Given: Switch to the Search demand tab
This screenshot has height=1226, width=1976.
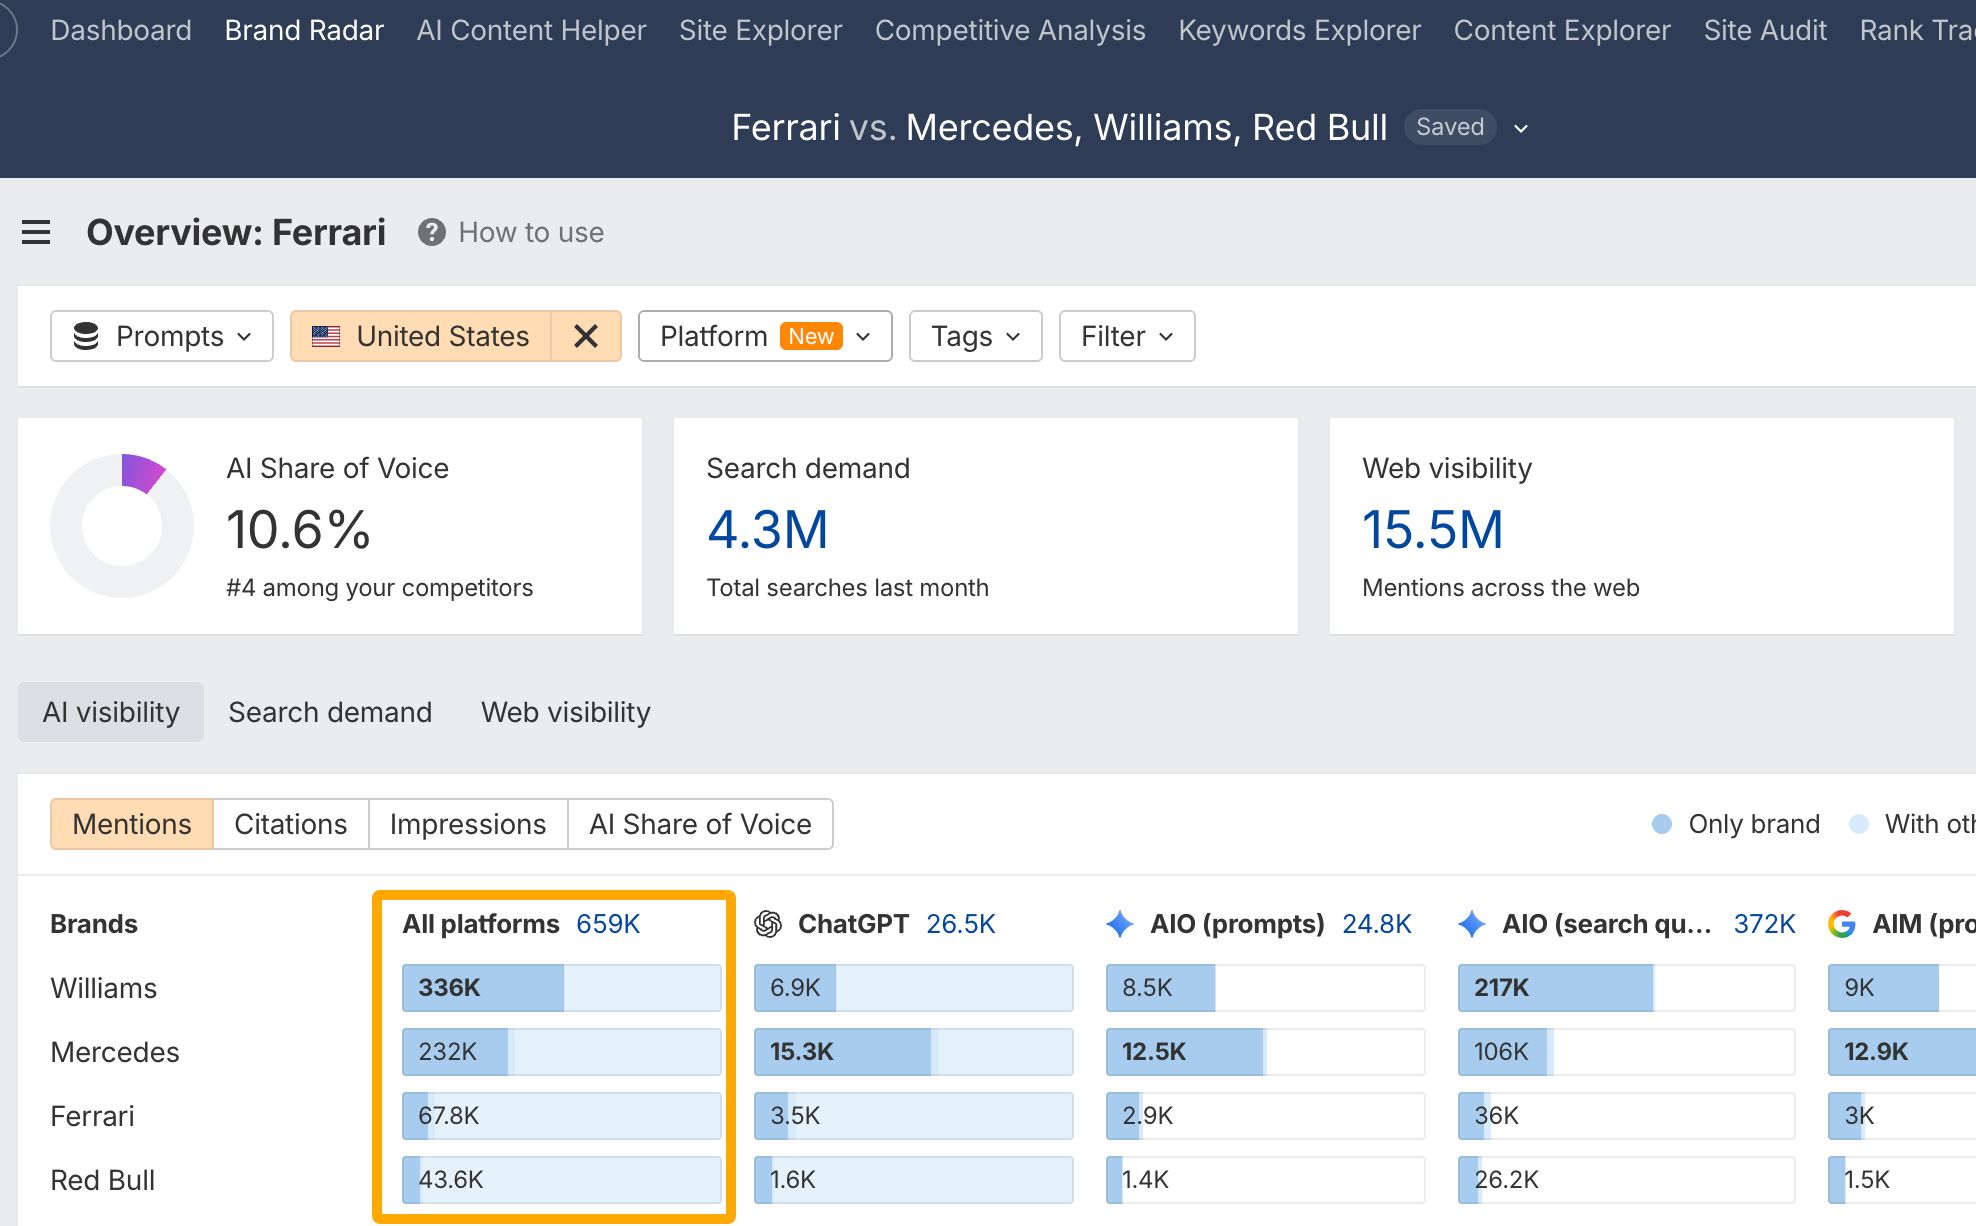Looking at the screenshot, I should (x=330, y=712).
